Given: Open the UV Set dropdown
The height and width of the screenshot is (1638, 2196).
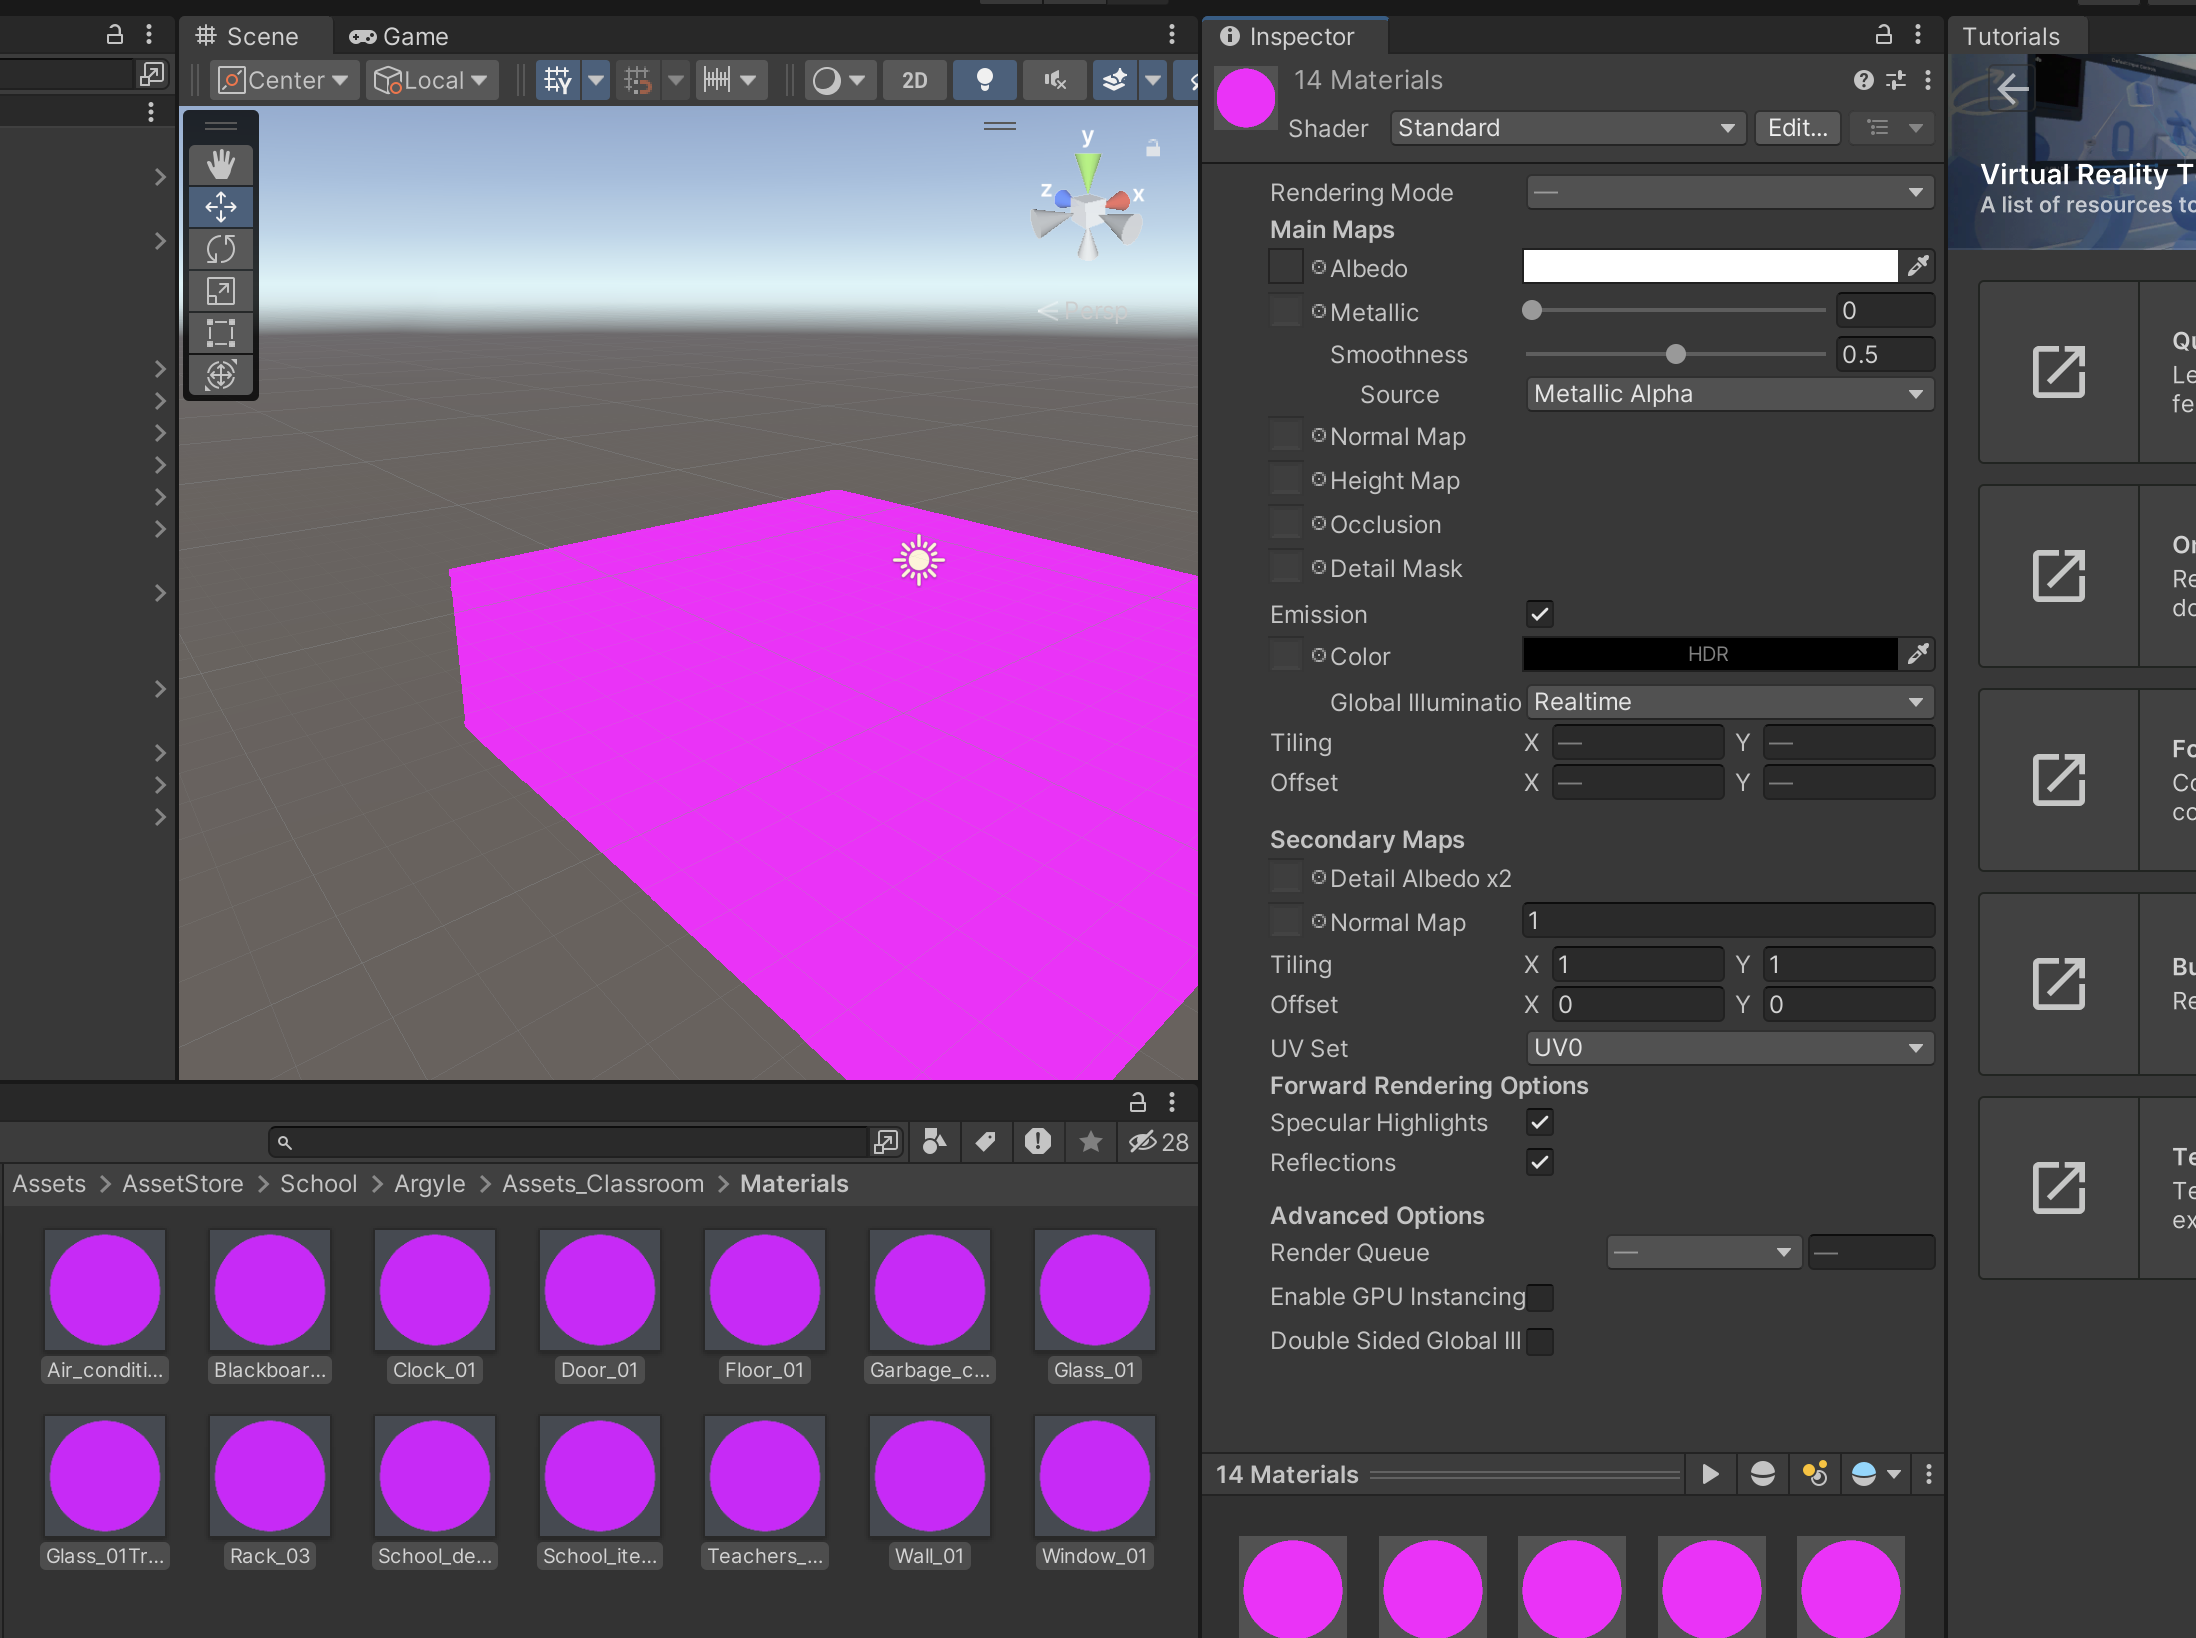Looking at the screenshot, I should point(1729,1048).
